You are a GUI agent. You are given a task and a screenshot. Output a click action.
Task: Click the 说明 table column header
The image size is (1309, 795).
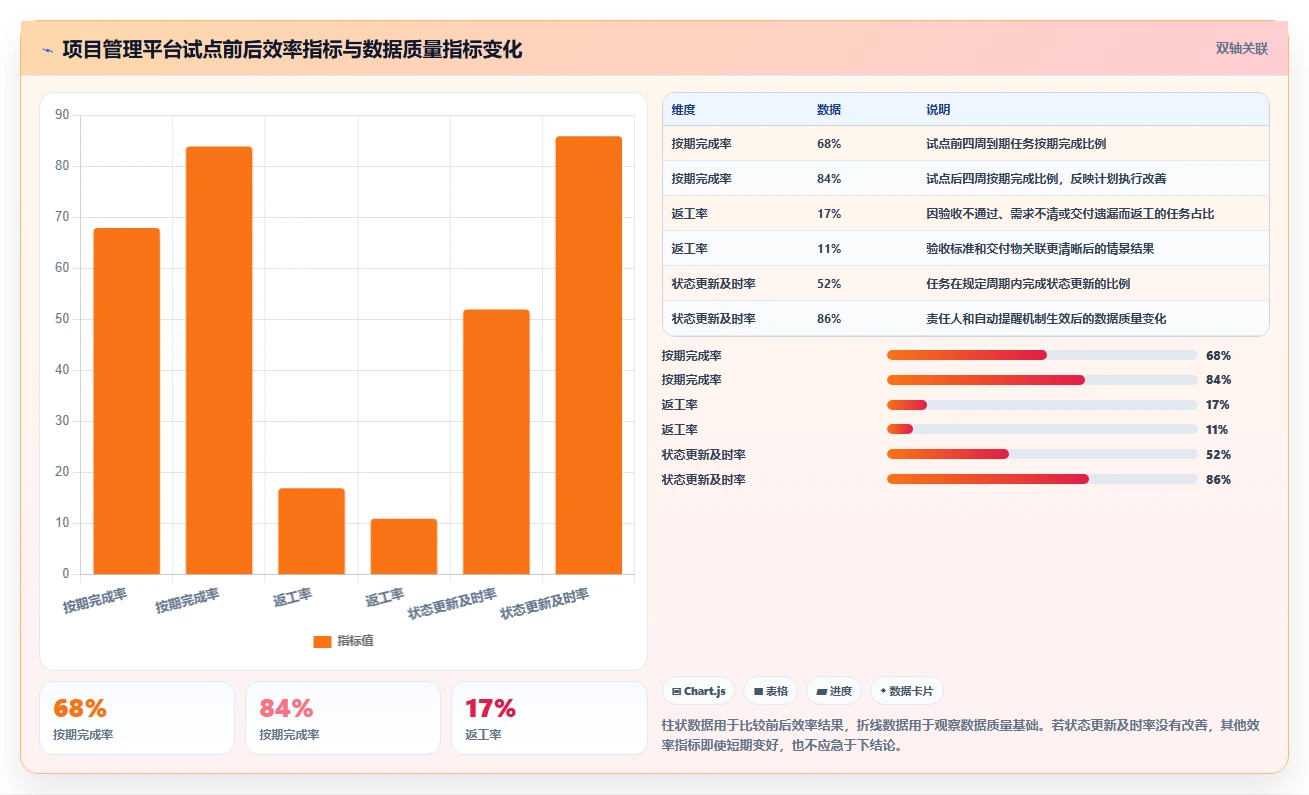(x=939, y=110)
